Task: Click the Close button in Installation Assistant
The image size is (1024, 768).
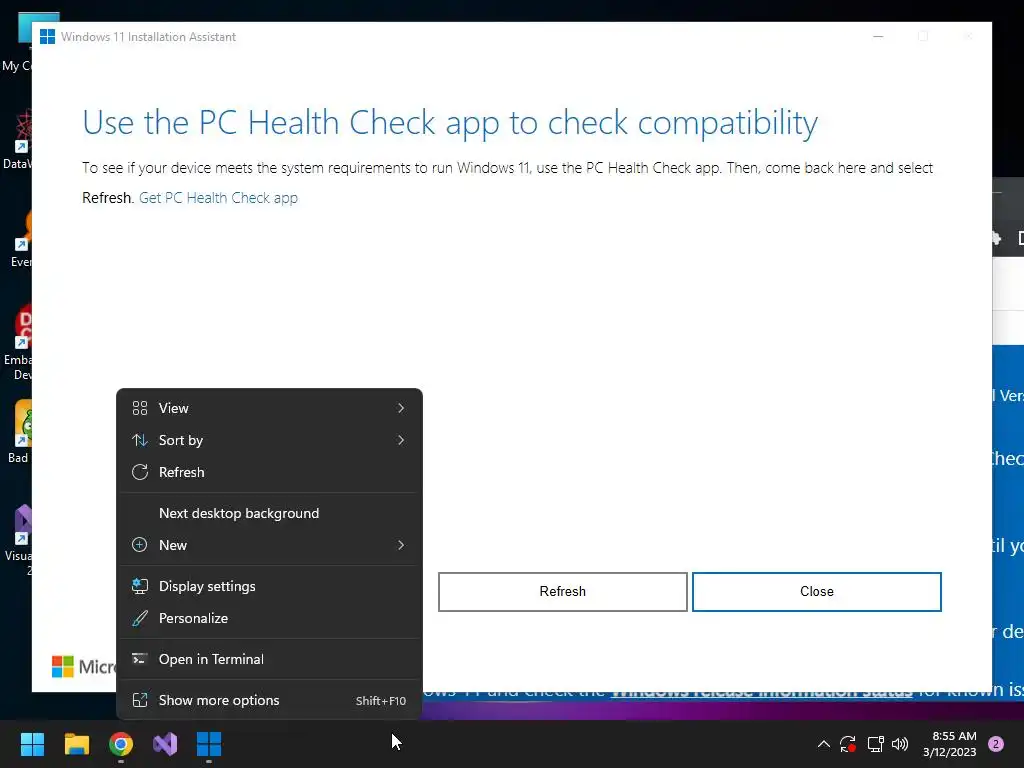Action: tap(817, 592)
